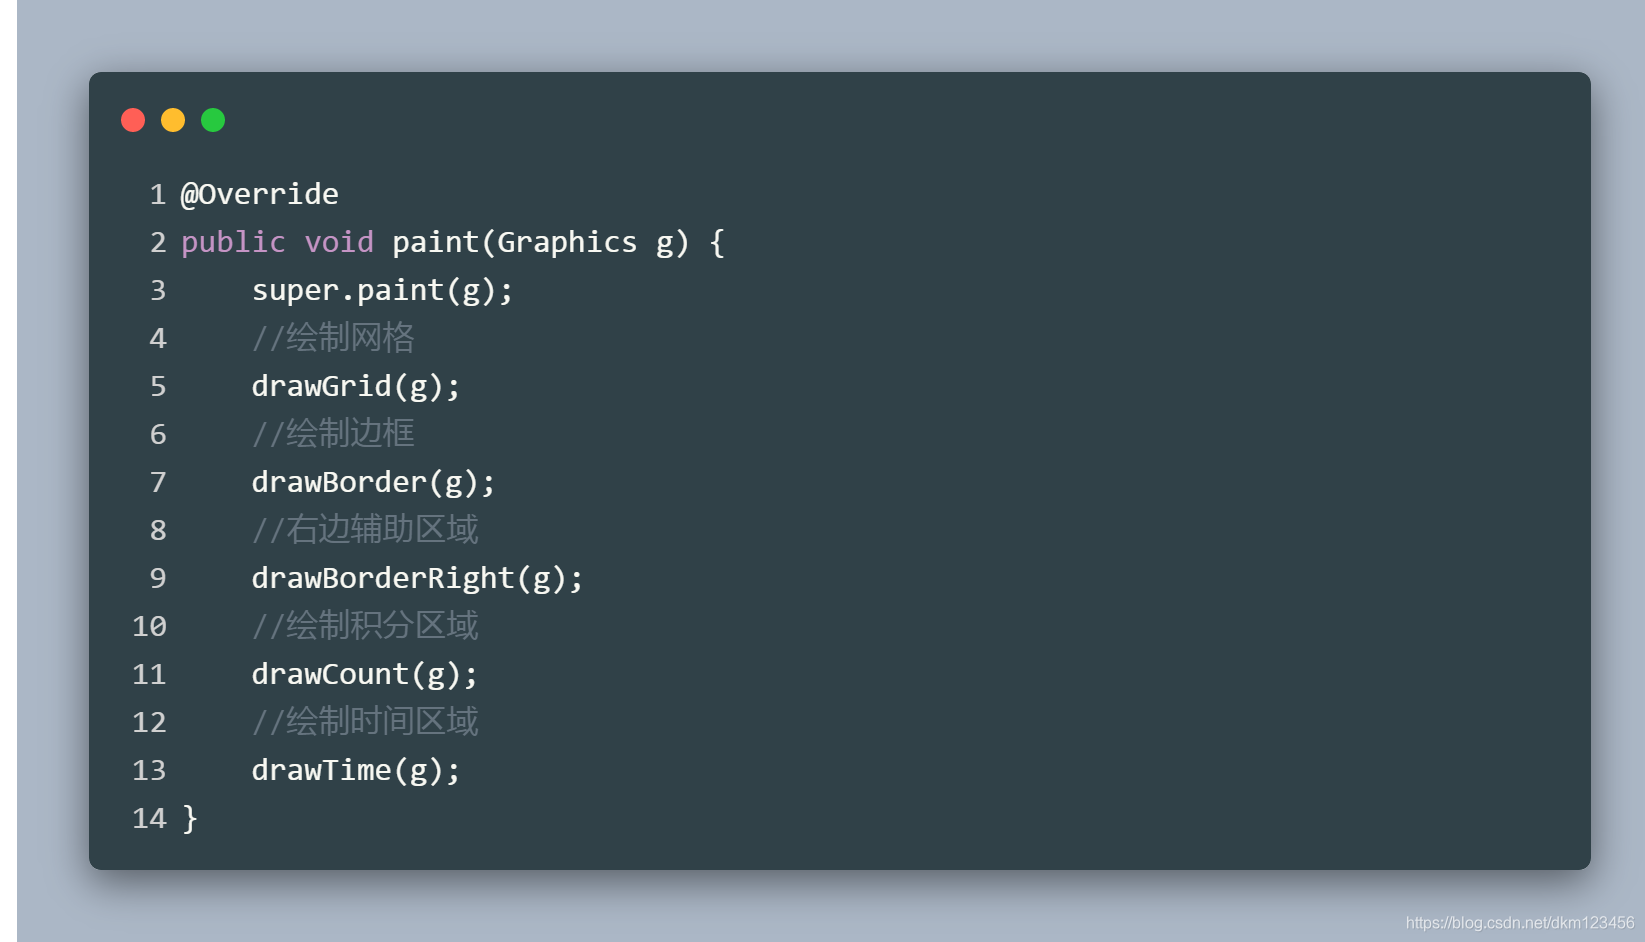Click the drawCount(g); call
The width and height of the screenshot is (1645, 942).
pyautogui.click(x=365, y=675)
